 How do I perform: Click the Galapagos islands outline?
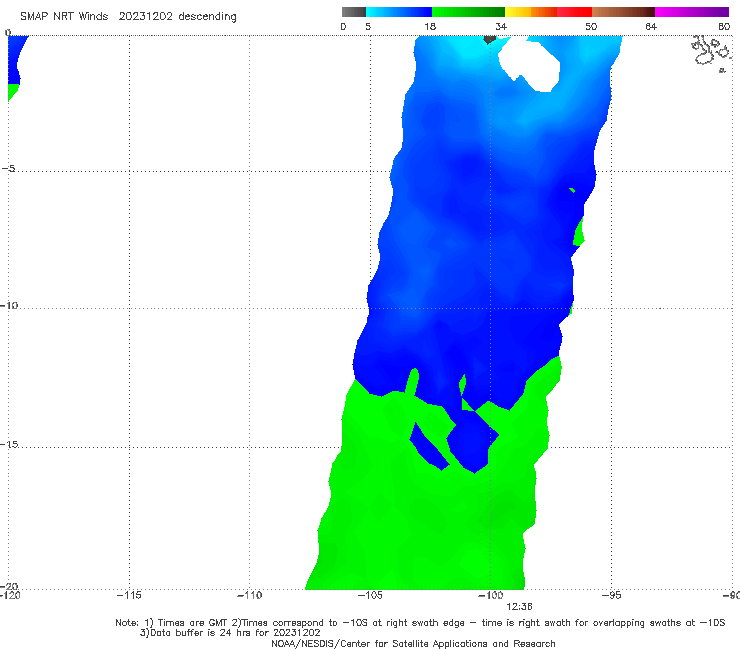tap(711, 52)
